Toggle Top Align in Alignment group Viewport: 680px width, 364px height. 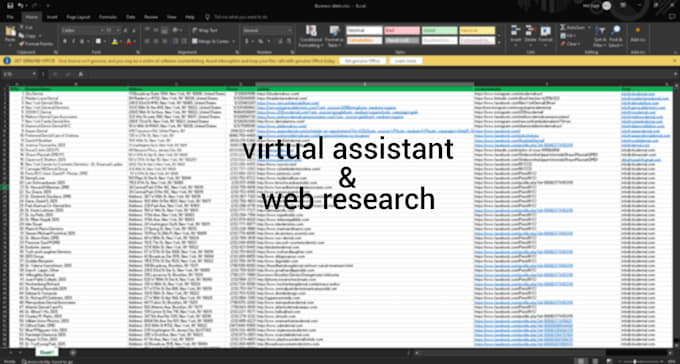[147, 30]
